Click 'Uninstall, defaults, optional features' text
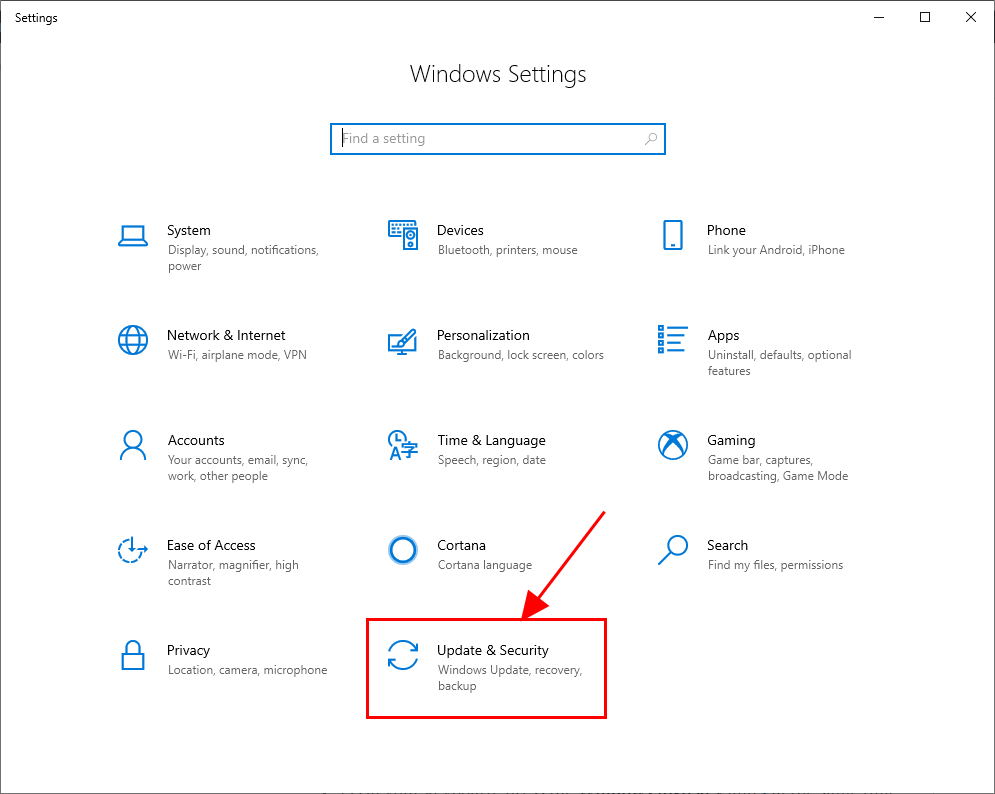The height and width of the screenshot is (794, 995). pyautogui.click(x=779, y=362)
